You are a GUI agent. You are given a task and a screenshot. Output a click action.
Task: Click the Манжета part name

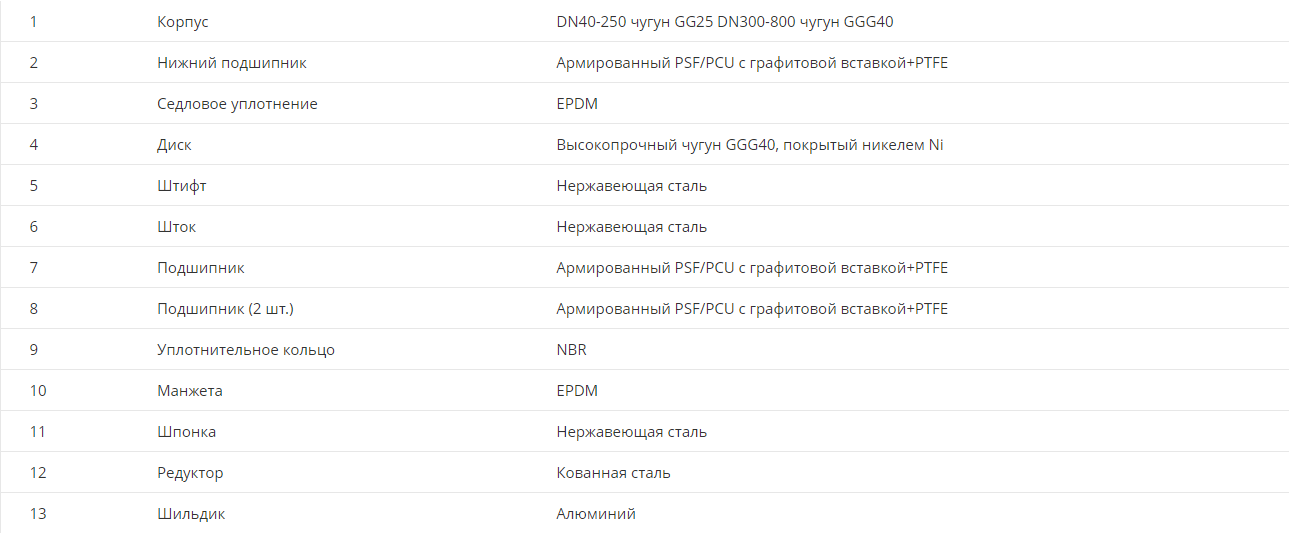[190, 391]
